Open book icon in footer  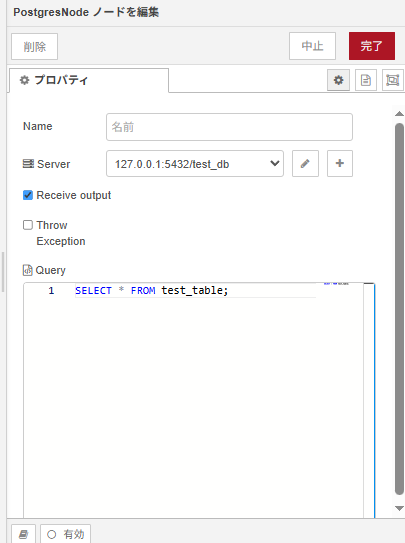tap(24, 534)
